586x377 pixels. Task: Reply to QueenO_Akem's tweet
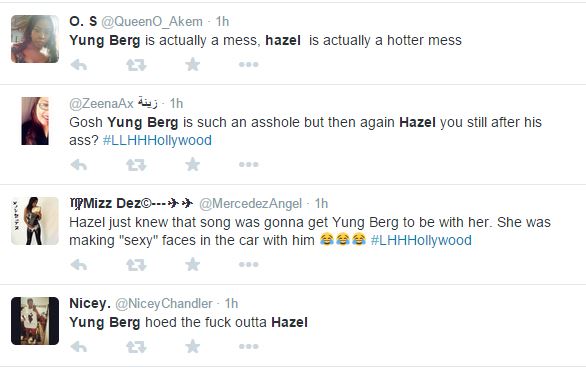coord(79,65)
